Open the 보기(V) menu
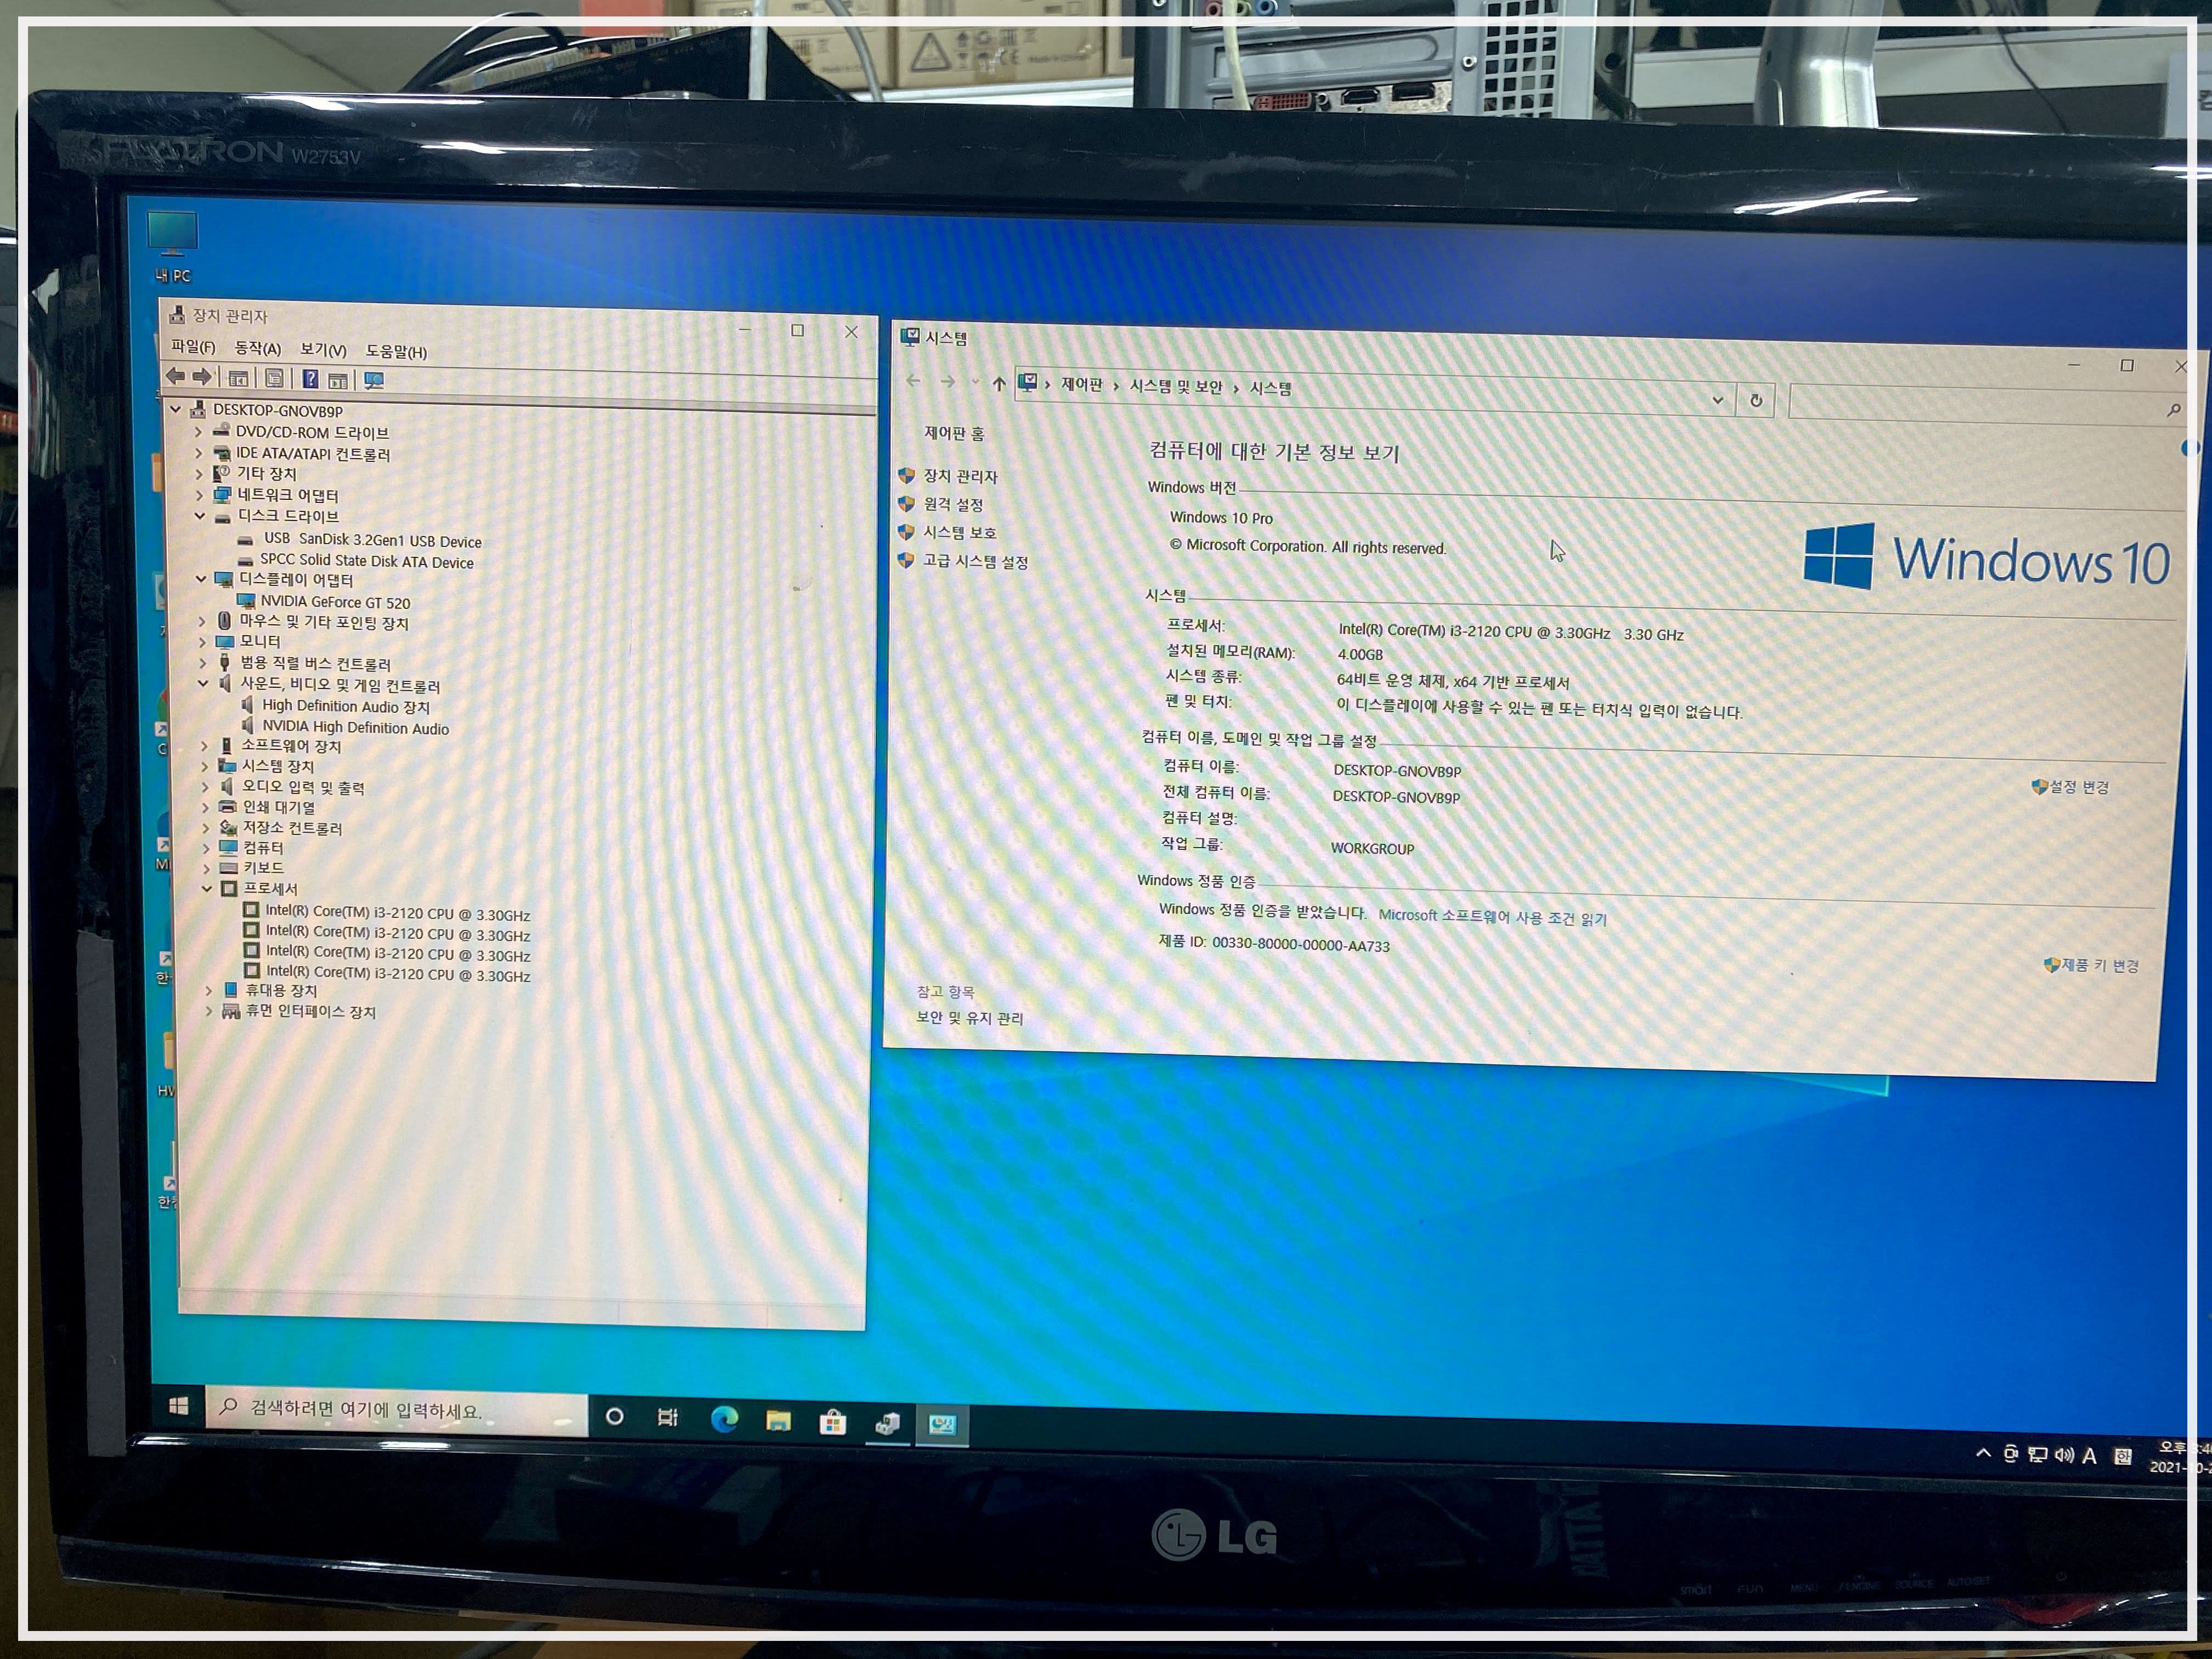 tap(323, 350)
